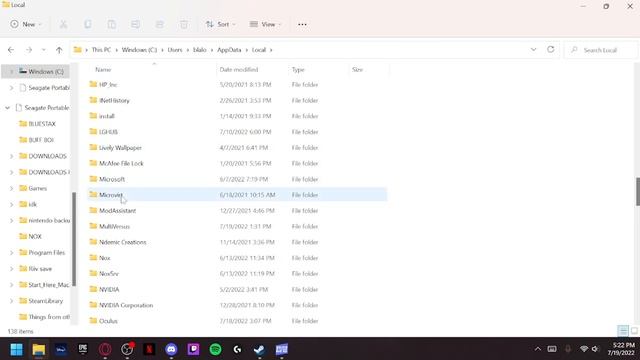640x360 pixels.
Task: Open NOX folder in sidebar
Action: coord(31,237)
